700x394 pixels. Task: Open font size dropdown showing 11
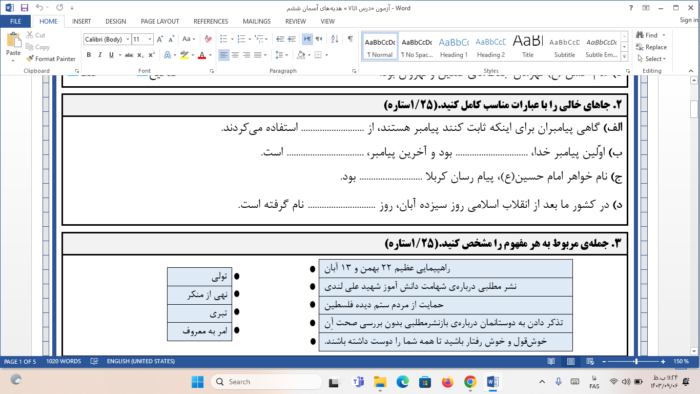tap(150, 39)
